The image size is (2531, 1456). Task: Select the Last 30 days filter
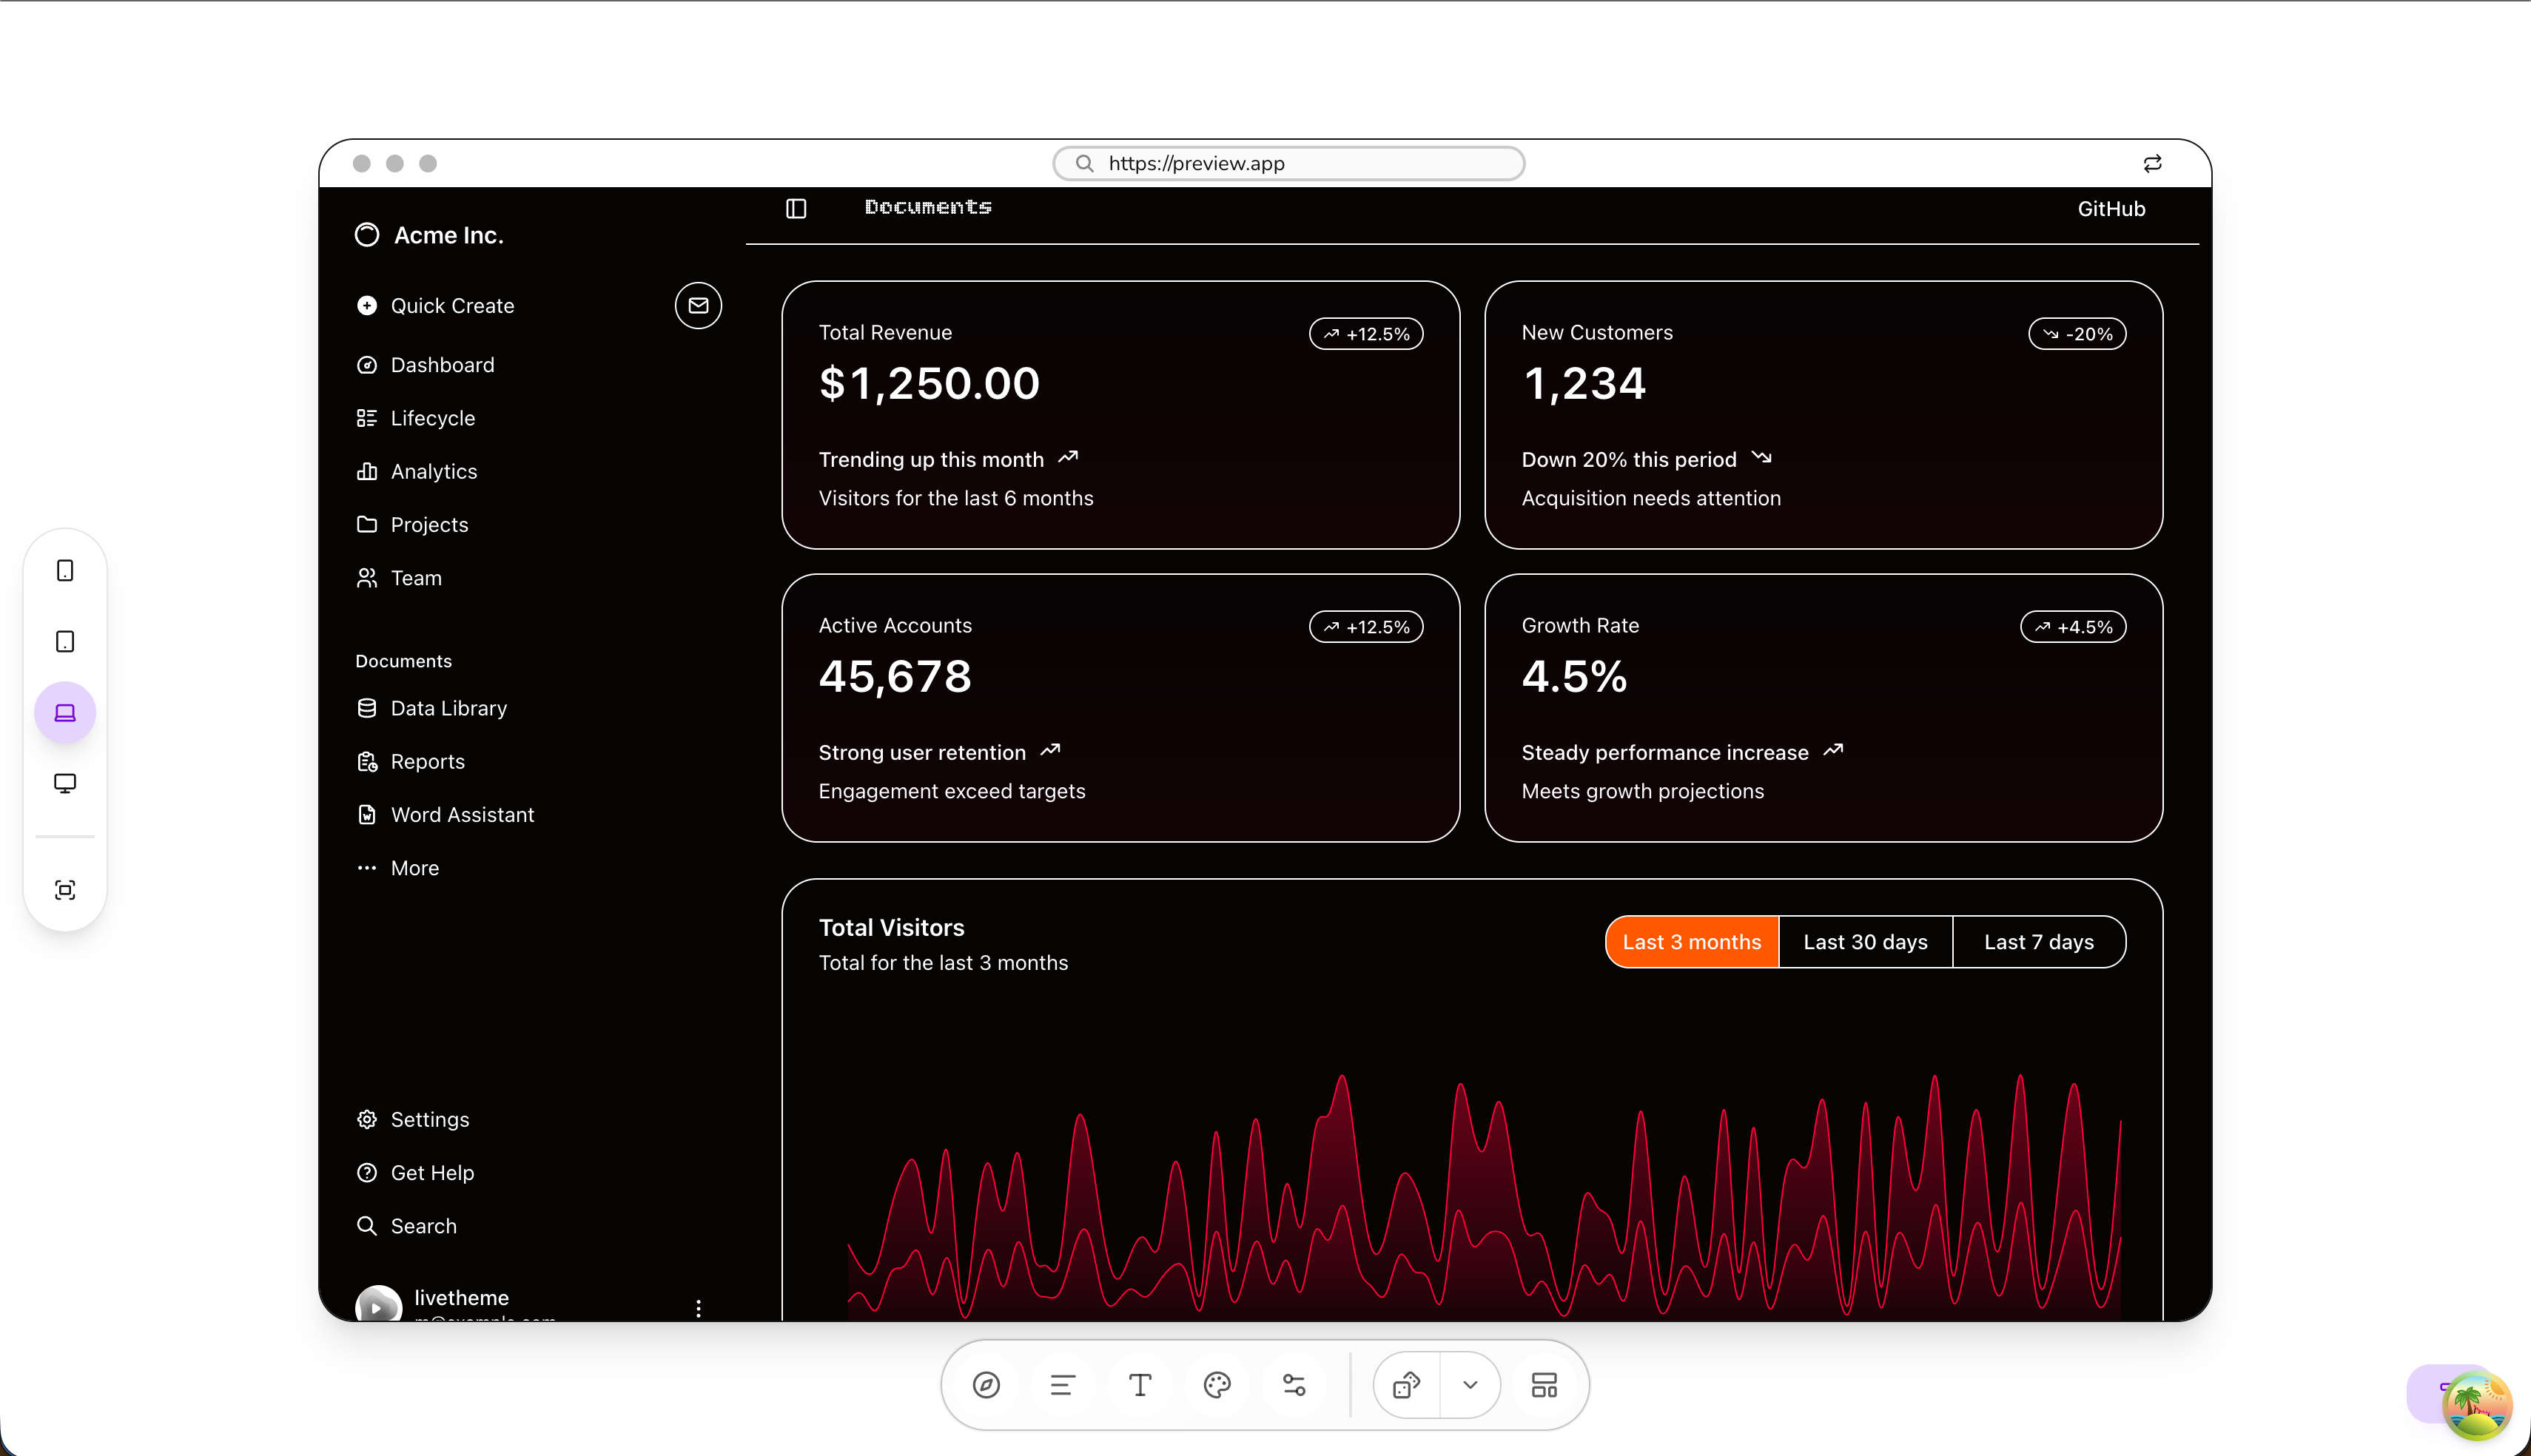click(x=1865, y=941)
